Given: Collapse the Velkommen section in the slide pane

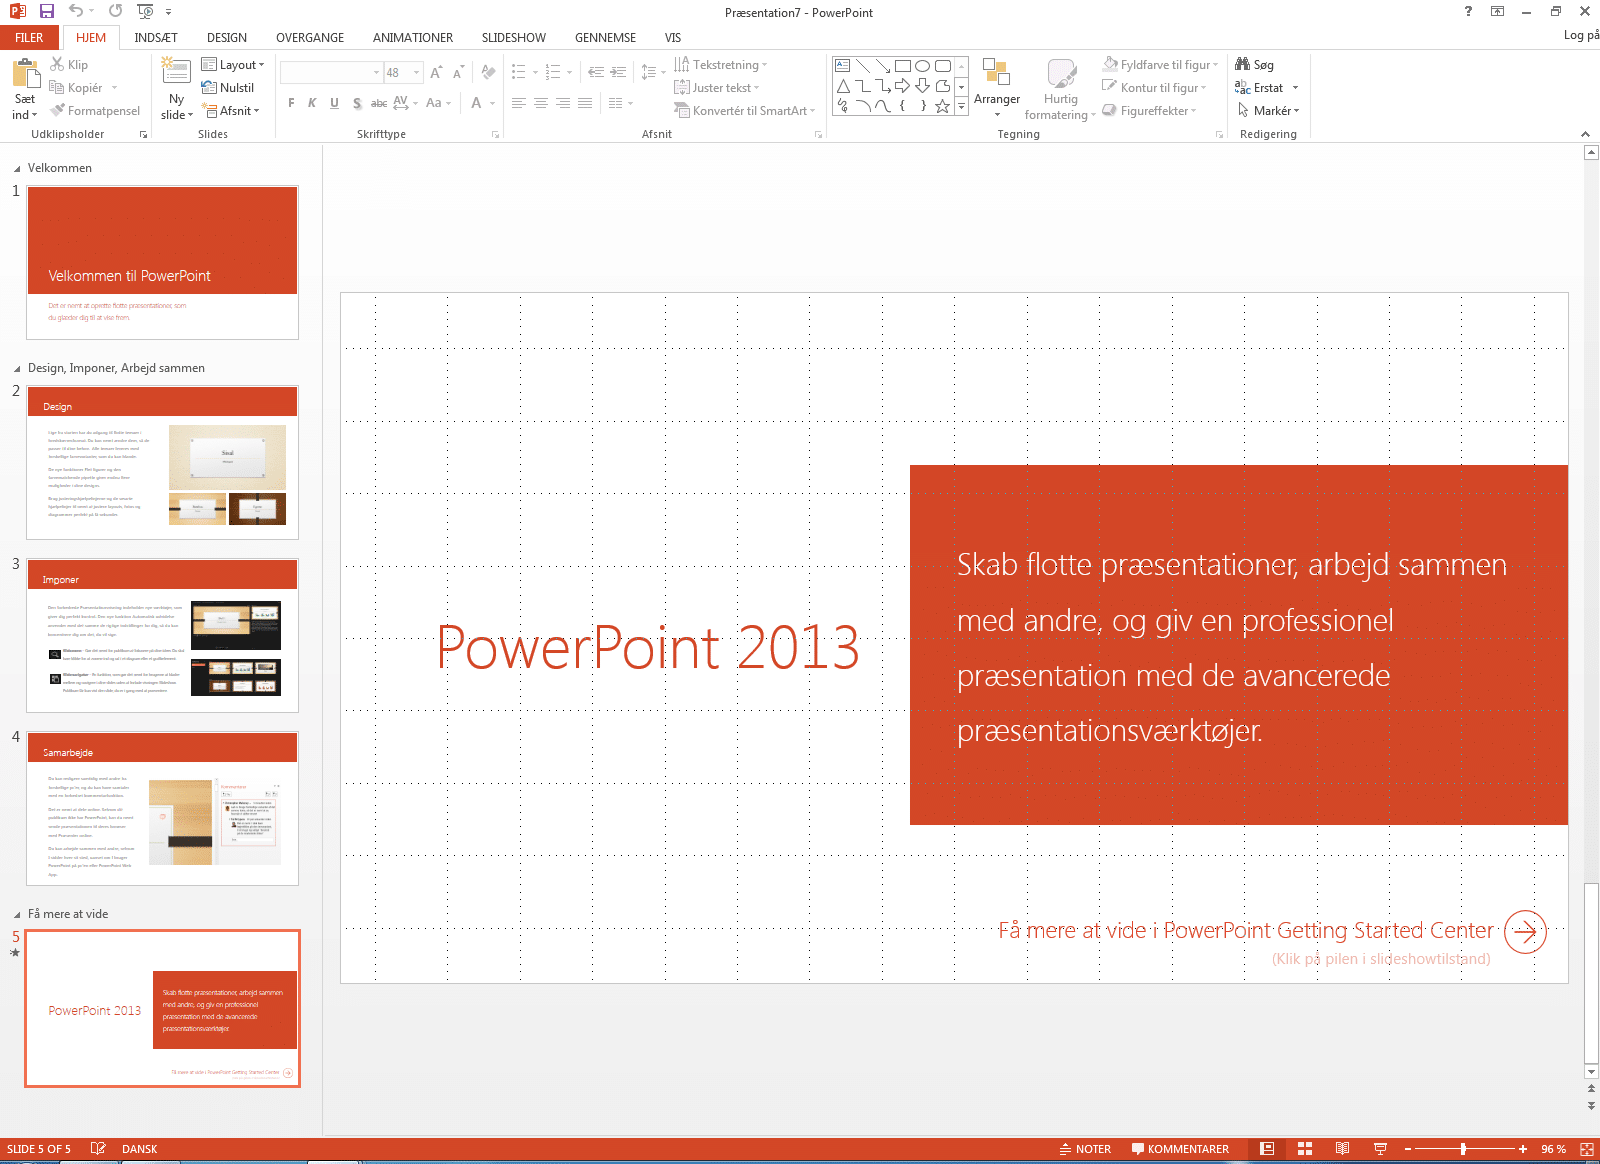Looking at the screenshot, I should point(16,168).
